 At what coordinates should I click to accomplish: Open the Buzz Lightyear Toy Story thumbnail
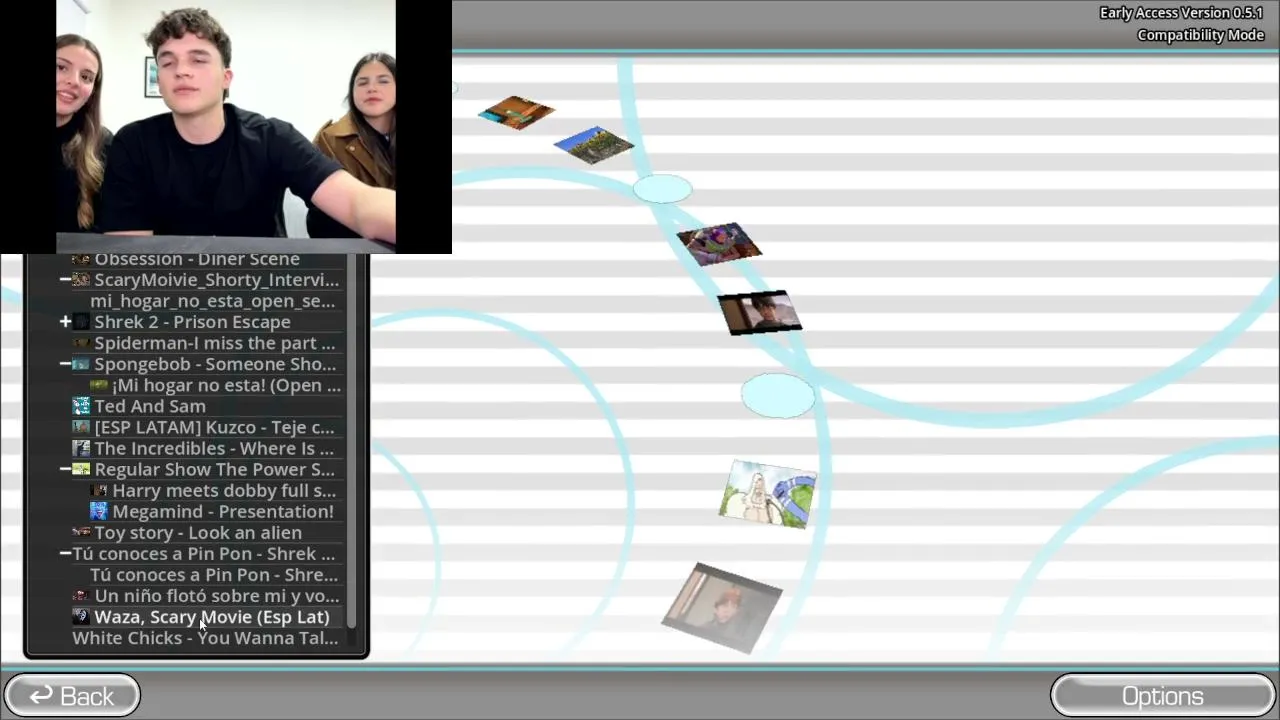(x=720, y=243)
